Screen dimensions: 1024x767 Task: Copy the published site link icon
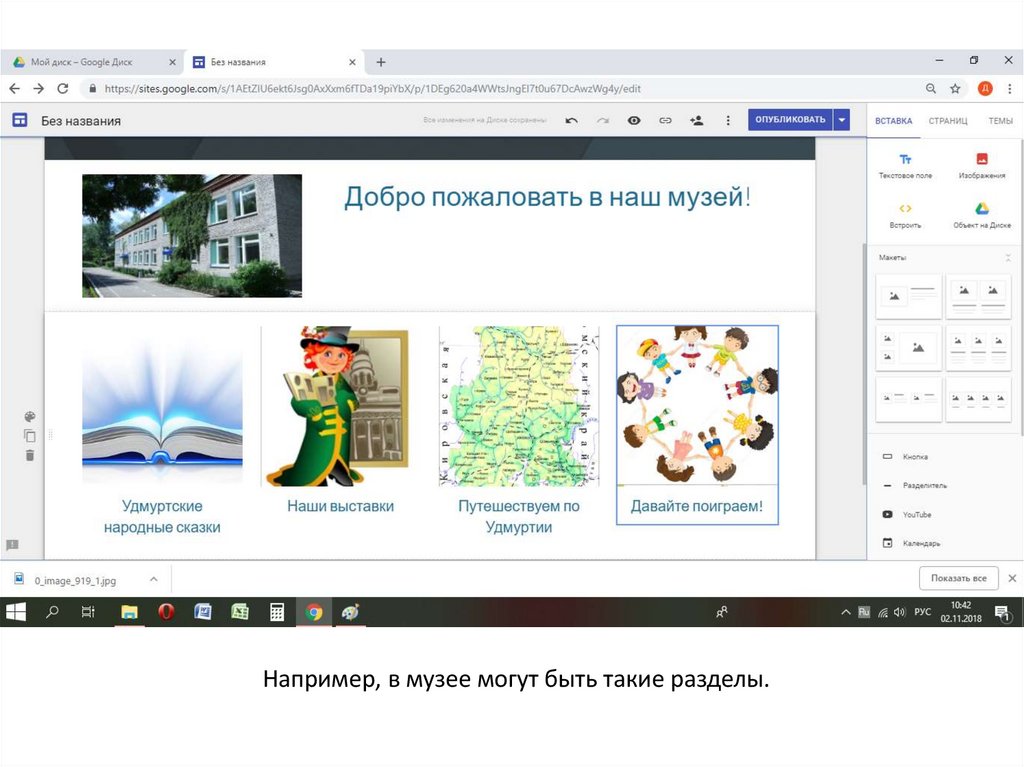tap(665, 120)
